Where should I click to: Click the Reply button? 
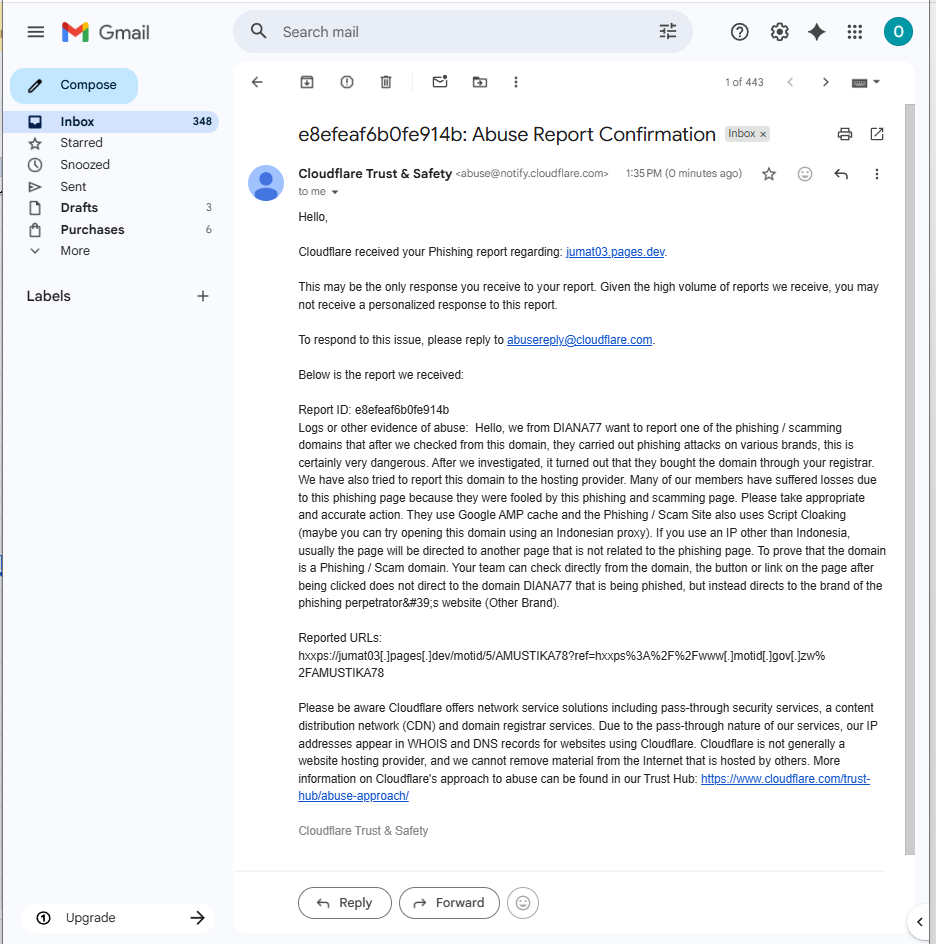tap(344, 902)
